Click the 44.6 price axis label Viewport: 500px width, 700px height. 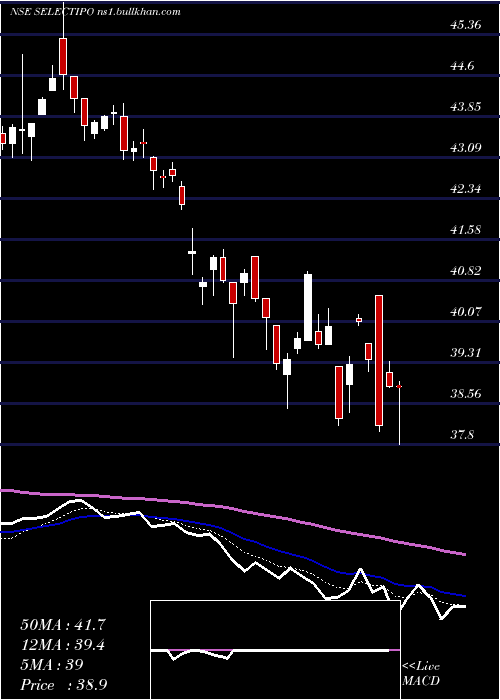(x=463, y=66)
